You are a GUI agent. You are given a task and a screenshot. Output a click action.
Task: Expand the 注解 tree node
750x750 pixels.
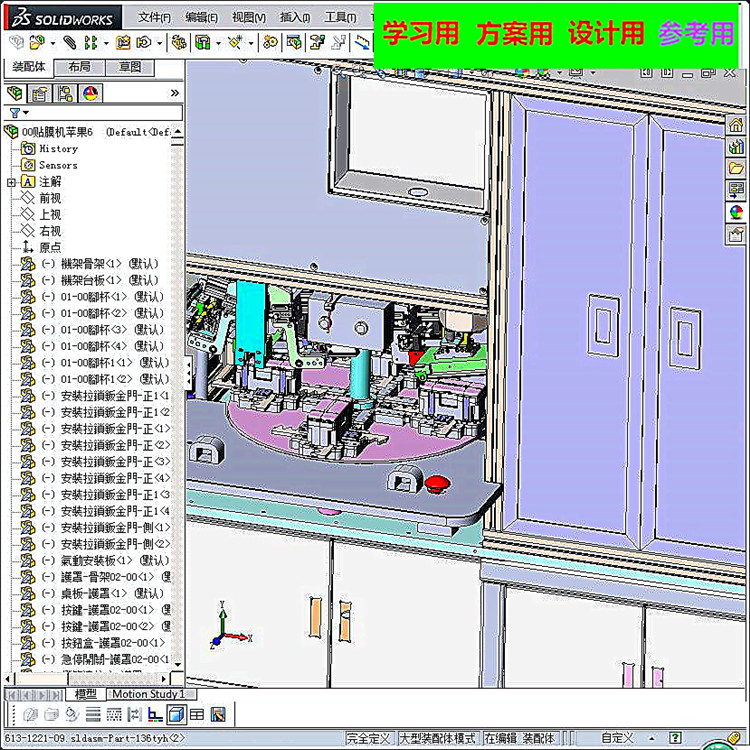coord(11,182)
